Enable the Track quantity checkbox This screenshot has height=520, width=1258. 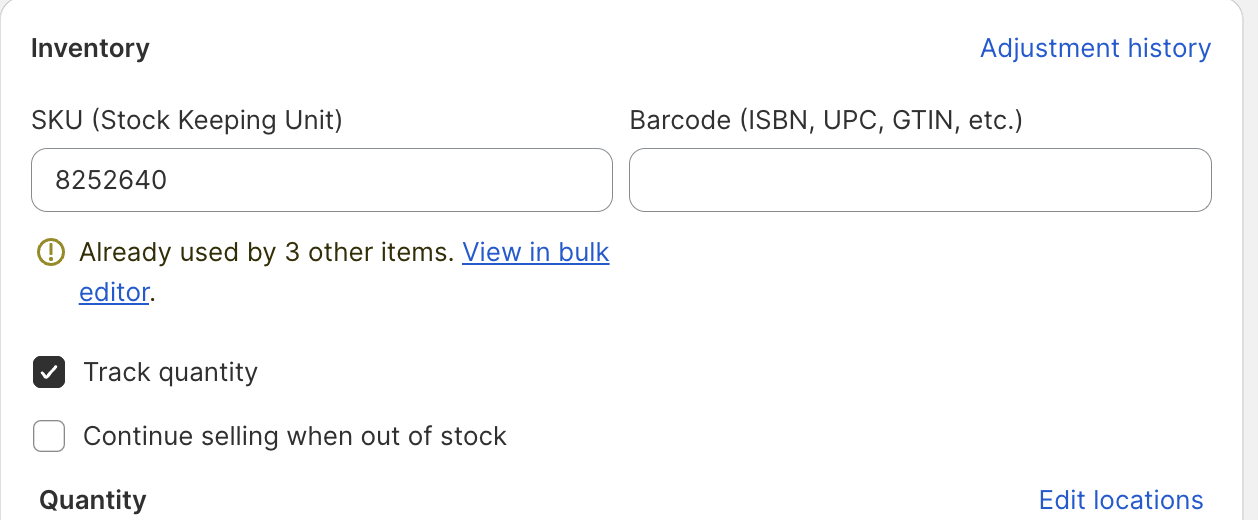(49, 372)
